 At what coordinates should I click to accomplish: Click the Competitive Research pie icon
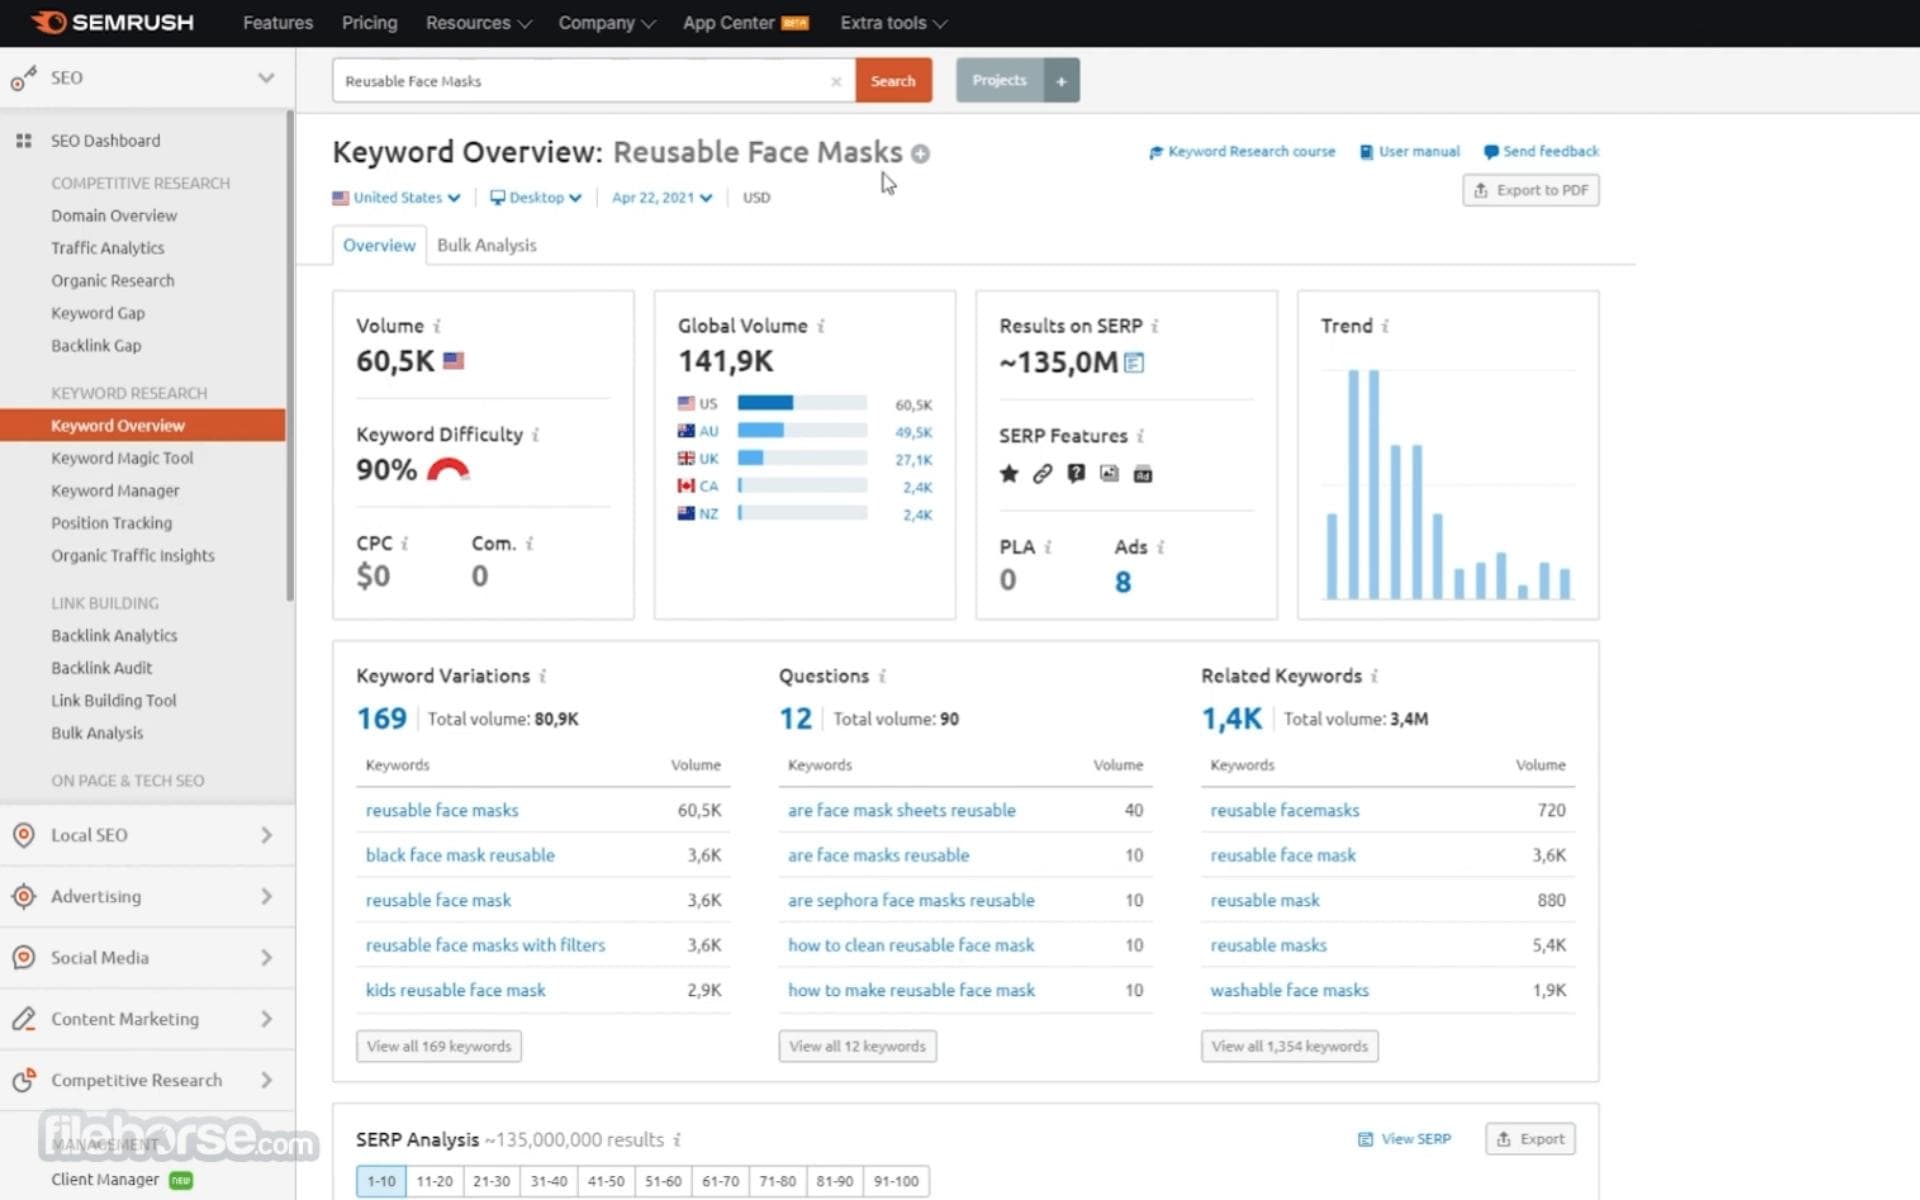point(24,1080)
